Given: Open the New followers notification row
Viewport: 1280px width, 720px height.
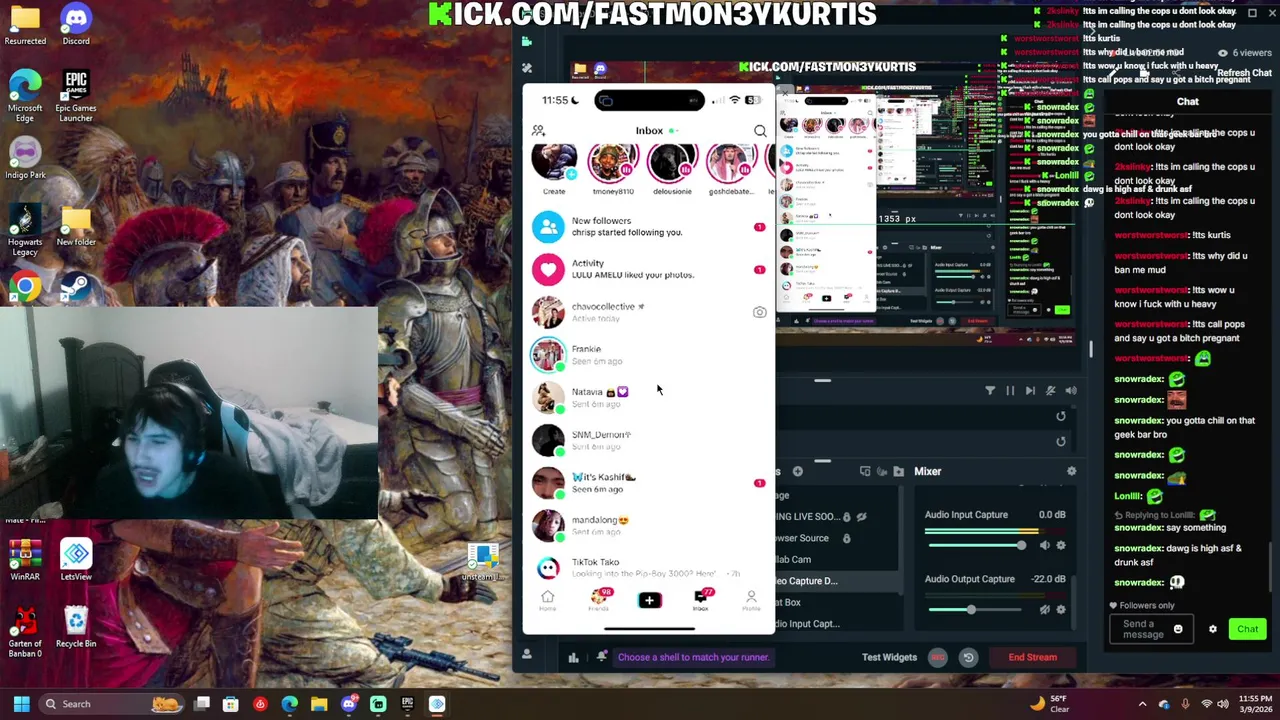Looking at the screenshot, I should [649, 227].
